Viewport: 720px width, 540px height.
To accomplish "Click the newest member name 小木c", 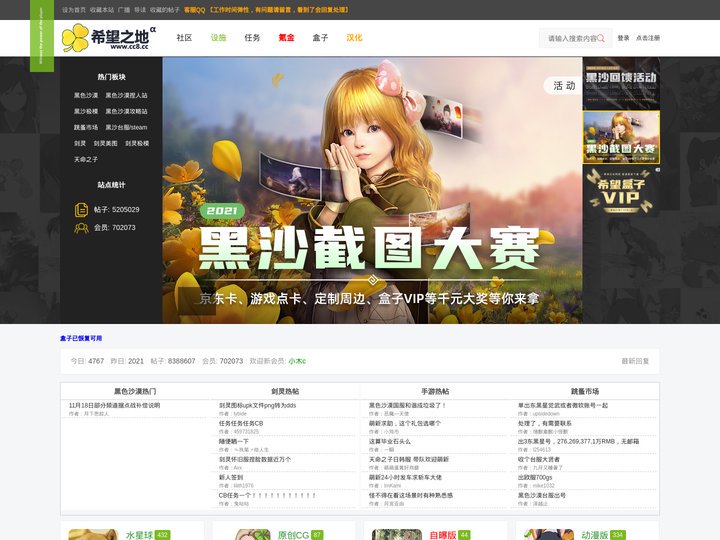I will point(297,361).
